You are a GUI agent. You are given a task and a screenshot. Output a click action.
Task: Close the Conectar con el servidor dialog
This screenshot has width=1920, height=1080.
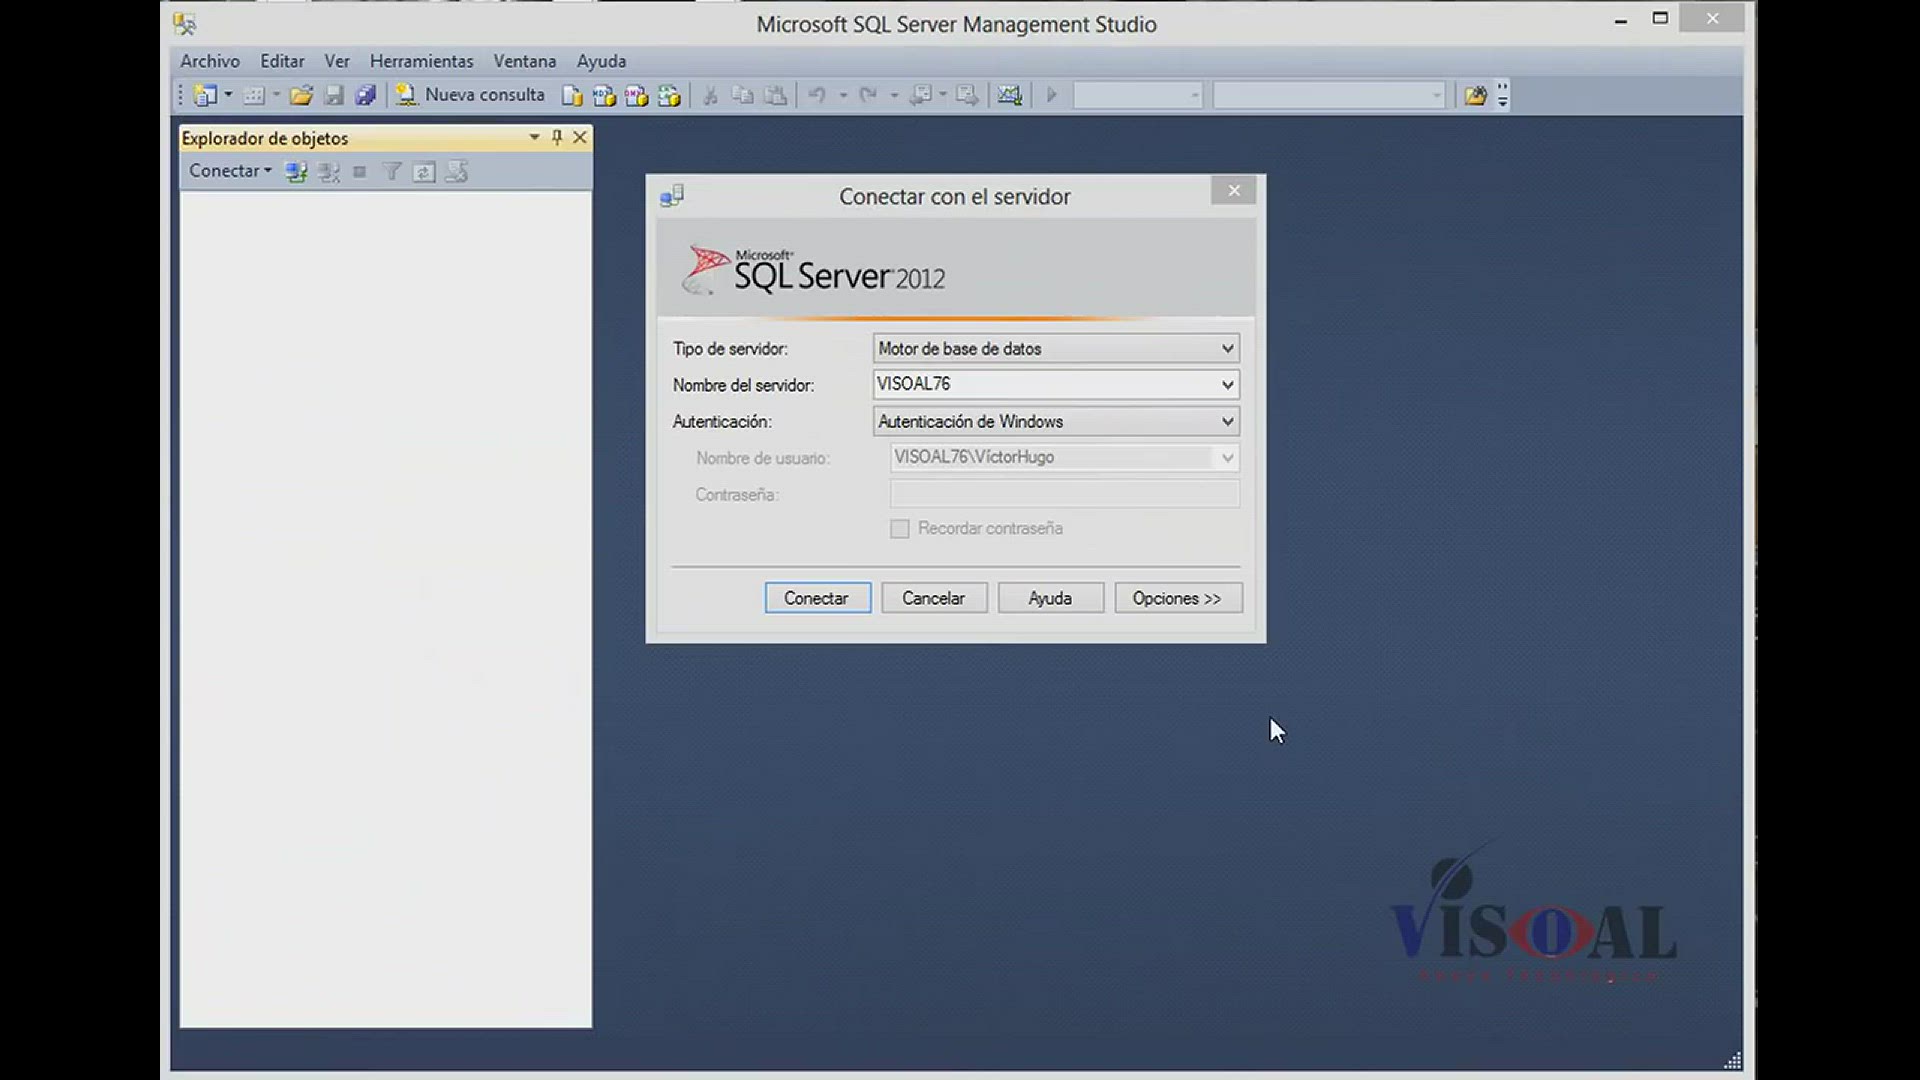(1233, 190)
